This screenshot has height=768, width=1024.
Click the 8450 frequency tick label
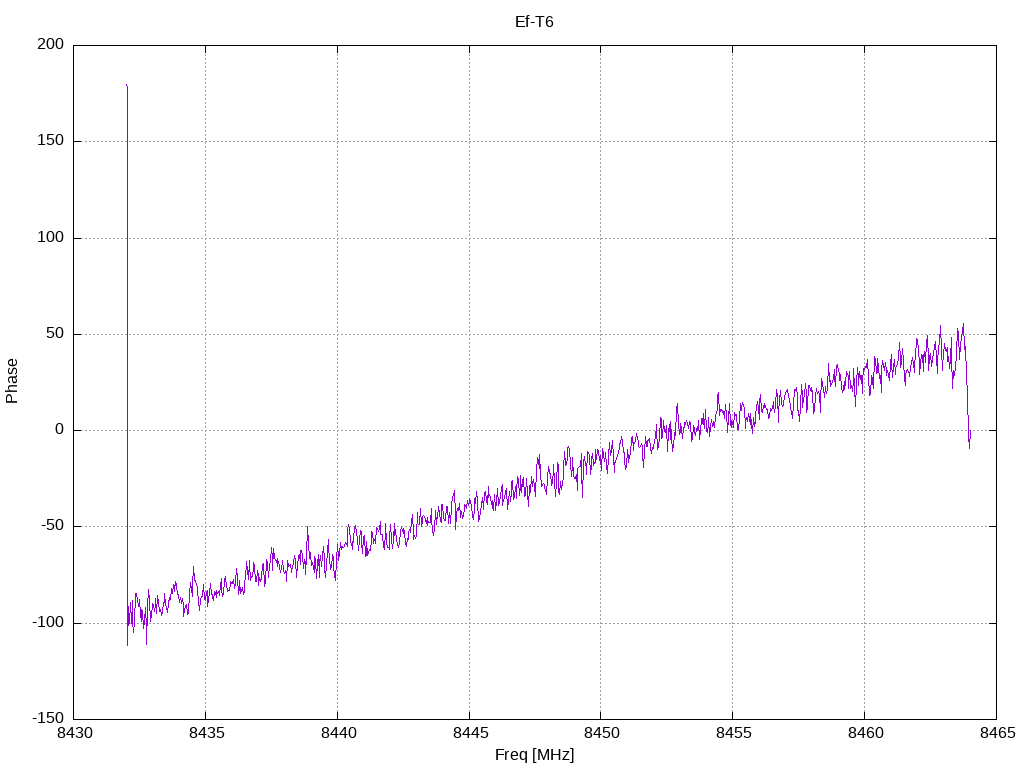click(600, 735)
